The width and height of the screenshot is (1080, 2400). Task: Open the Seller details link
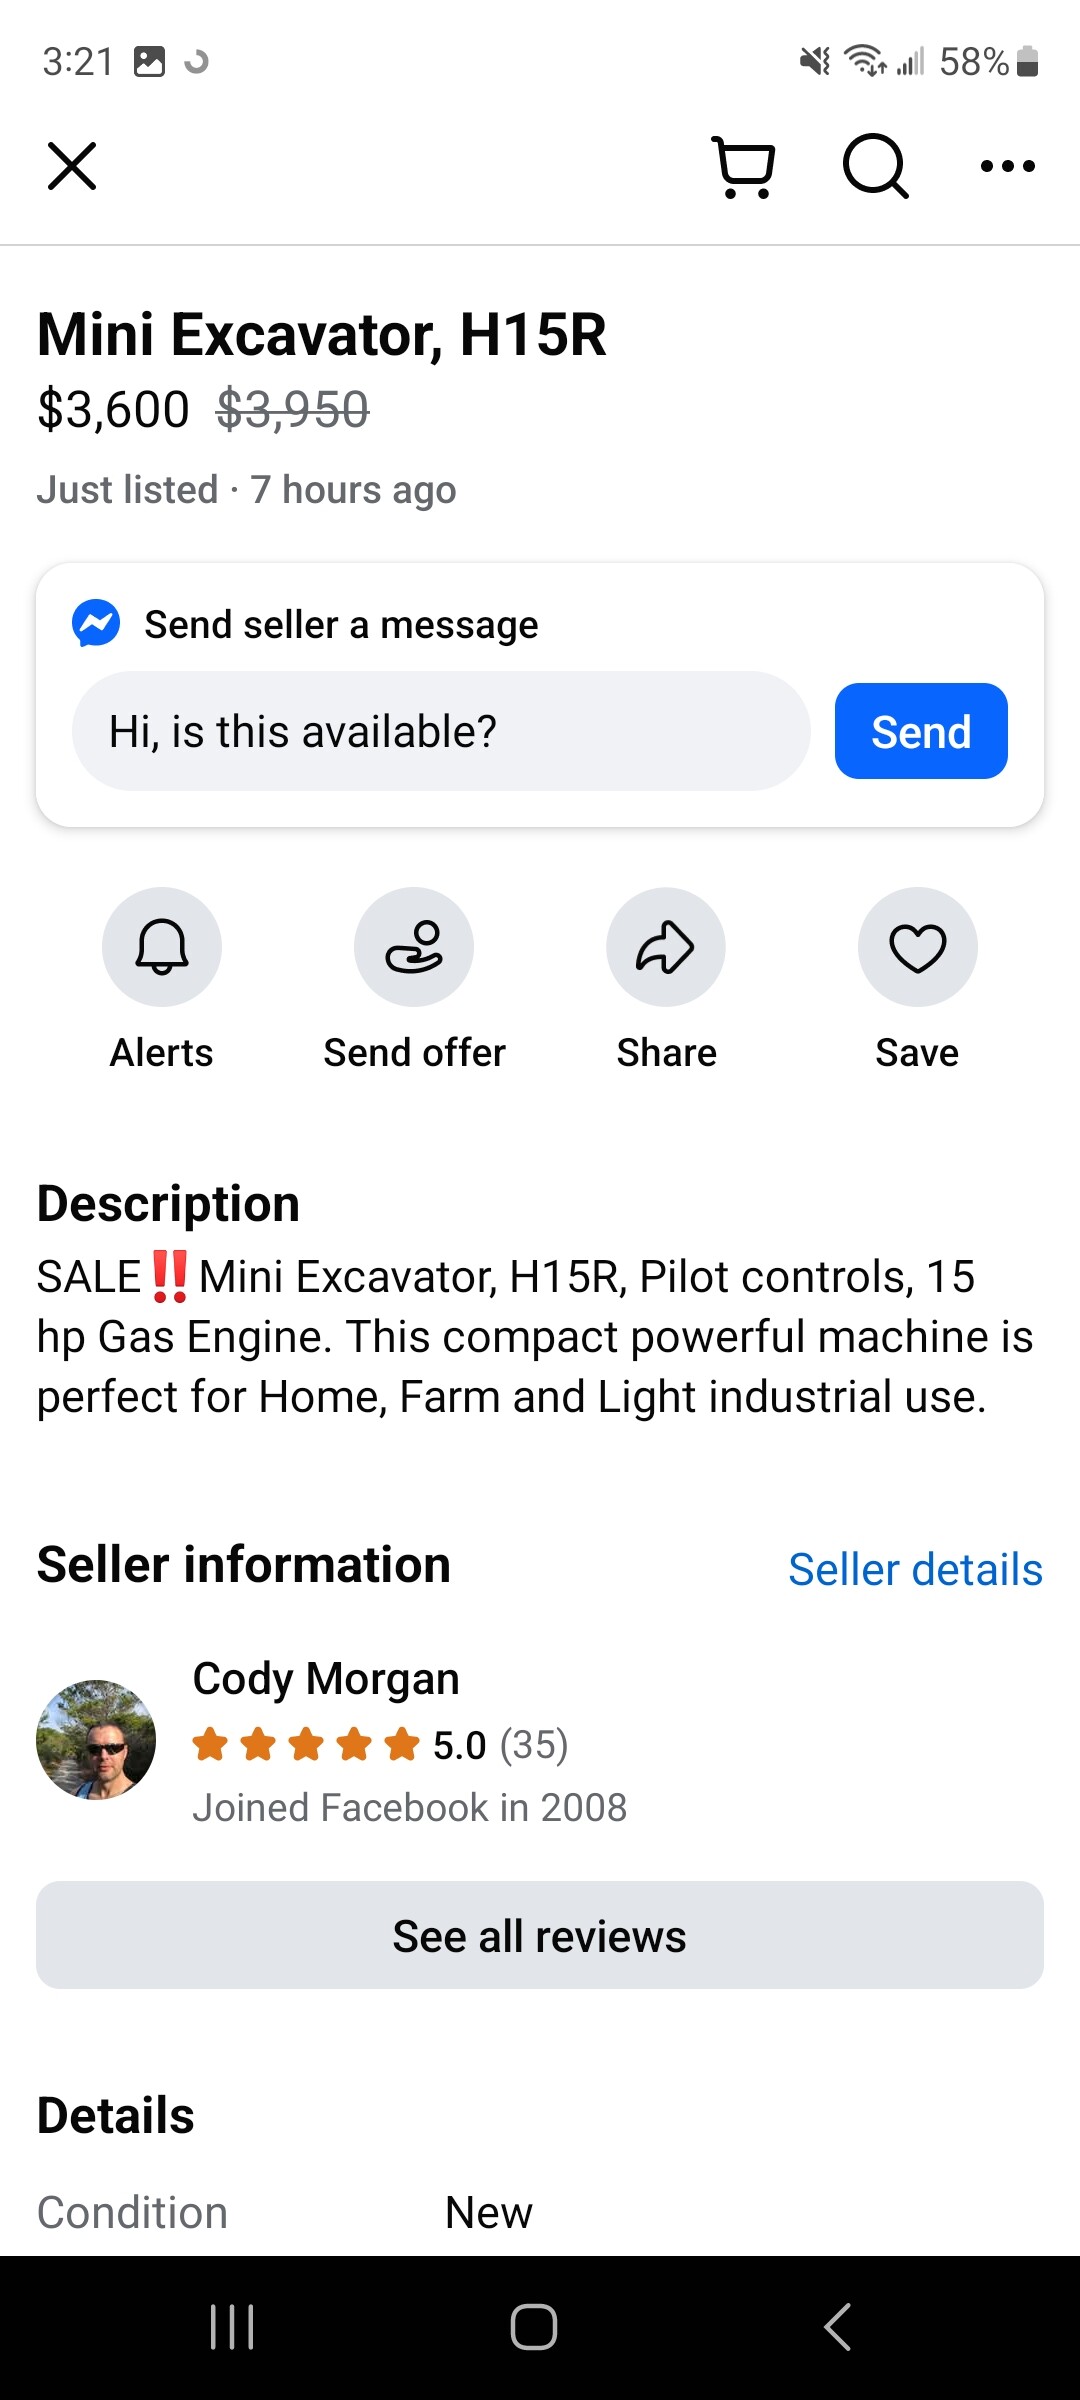[914, 1569]
